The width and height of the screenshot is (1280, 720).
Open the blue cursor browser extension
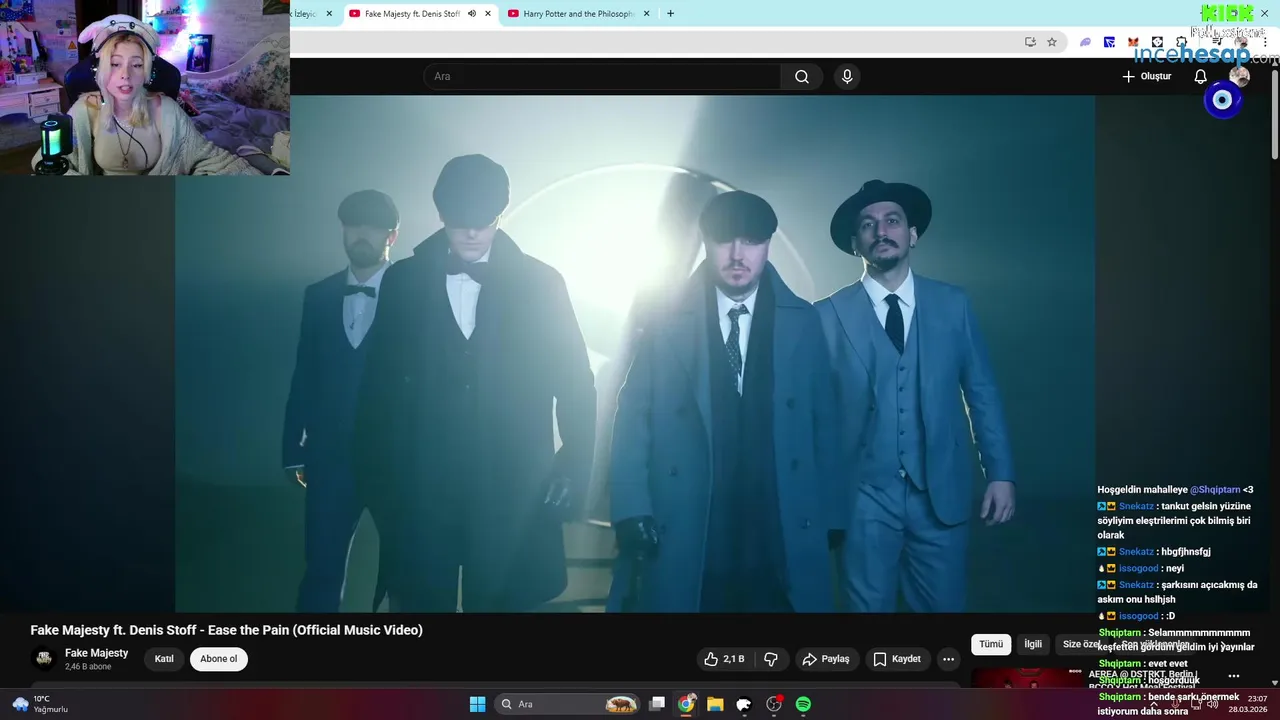(x=1109, y=42)
